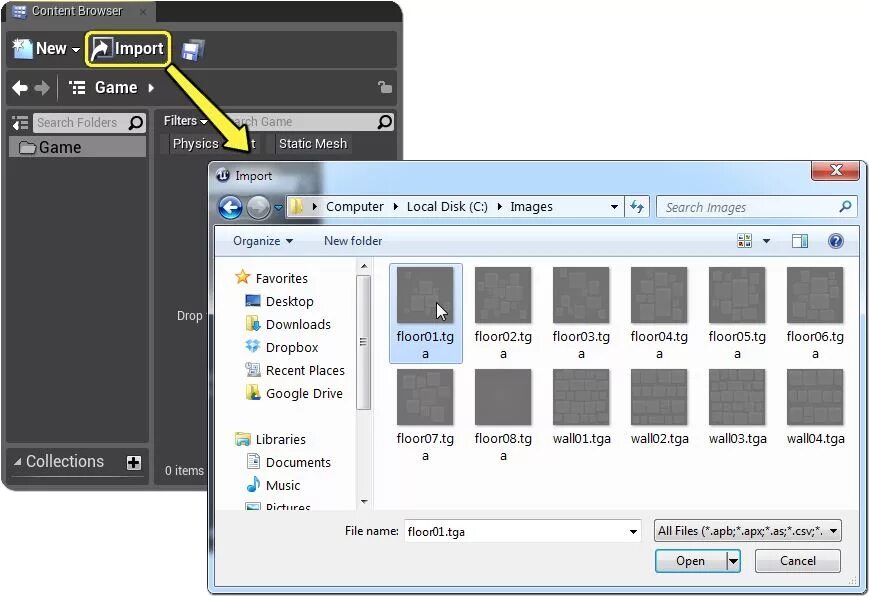This screenshot has height=596, width=869.
Task: Click the New folder button
Action: coord(353,241)
